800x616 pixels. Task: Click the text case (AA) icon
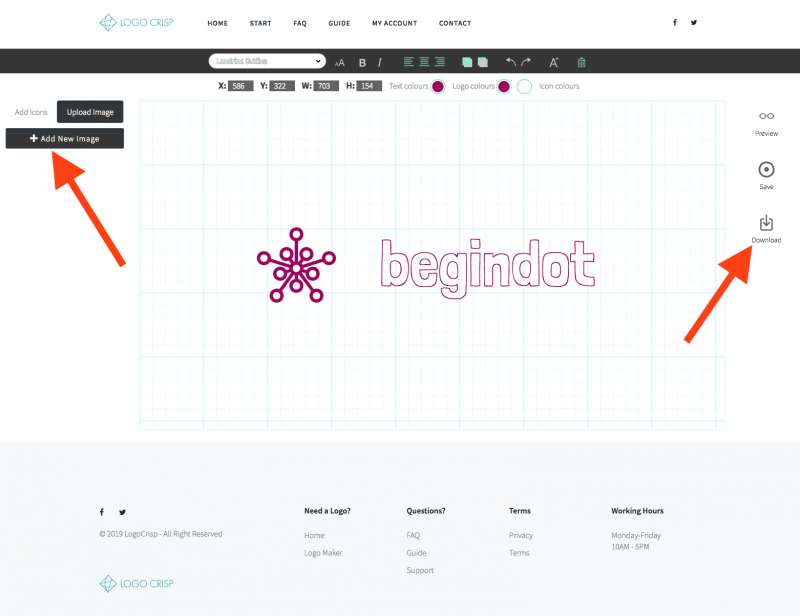pos(339,63)
